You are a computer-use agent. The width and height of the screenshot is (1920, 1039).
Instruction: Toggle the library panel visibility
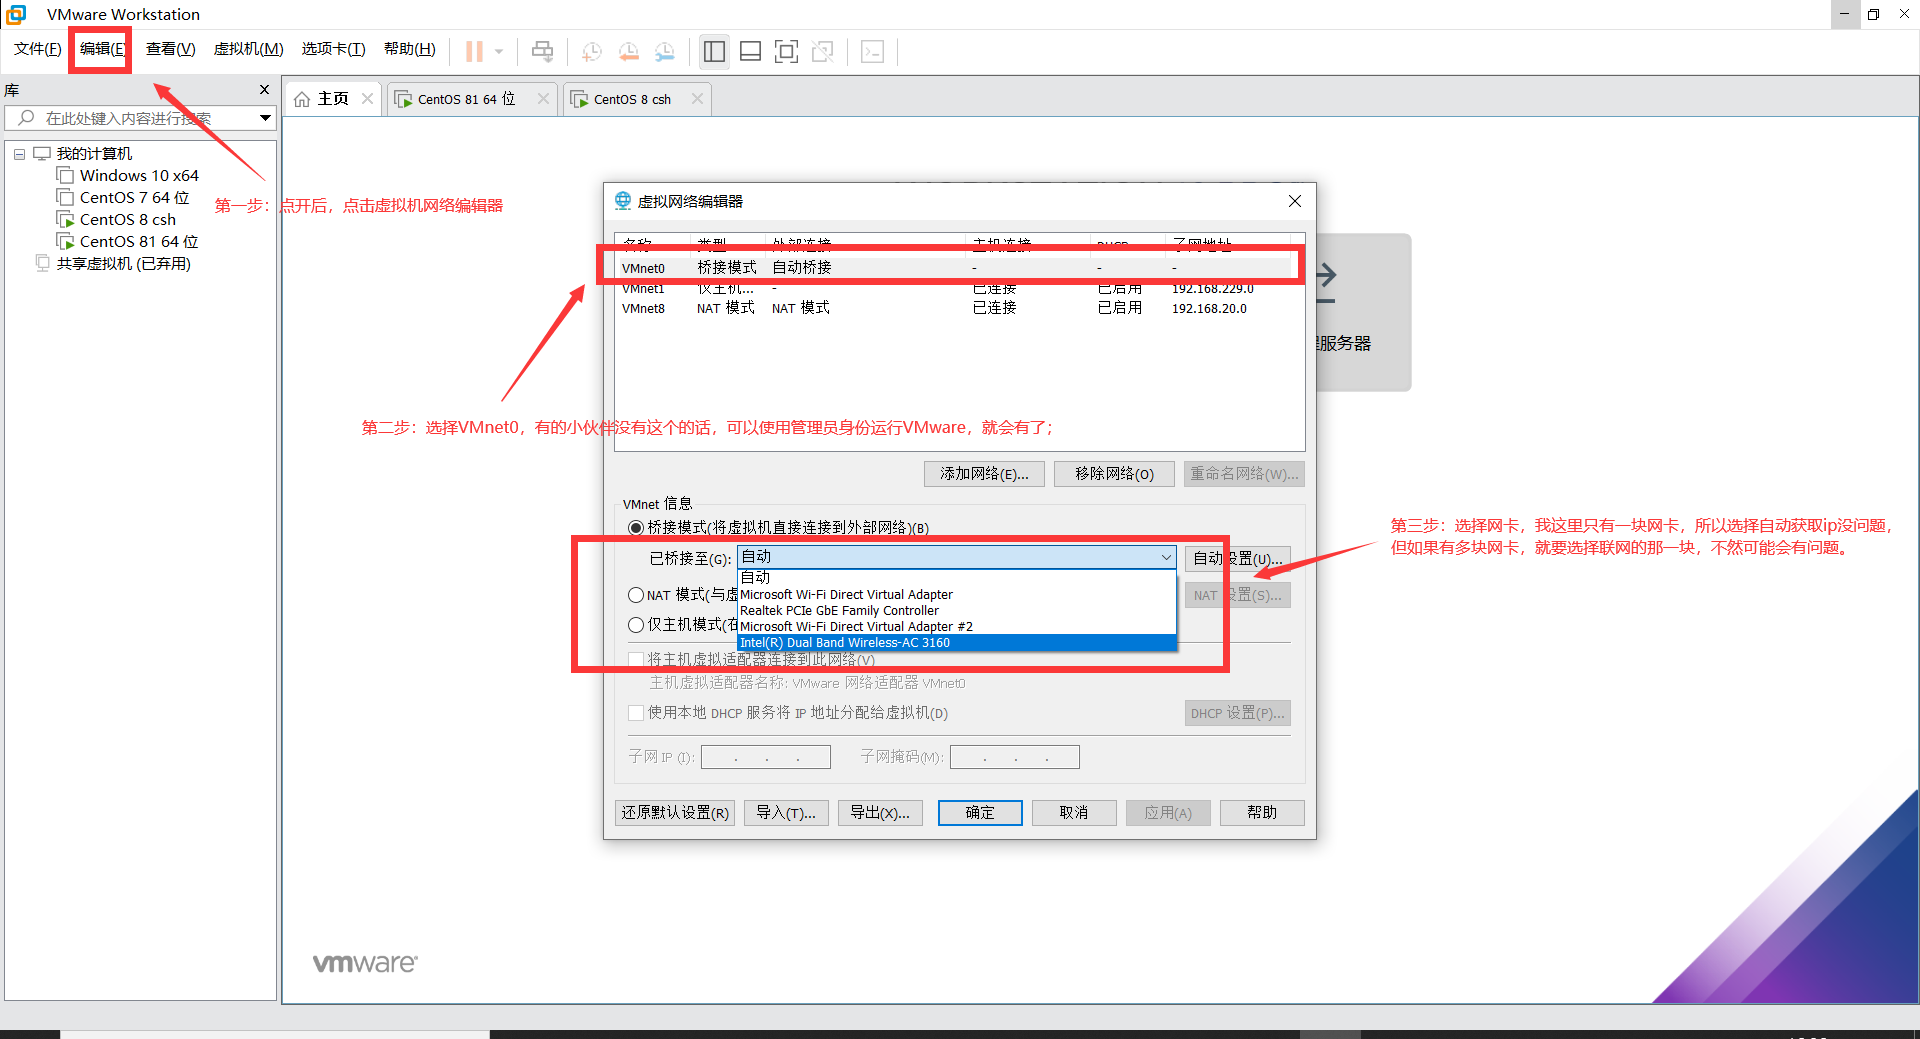point(714,51)
